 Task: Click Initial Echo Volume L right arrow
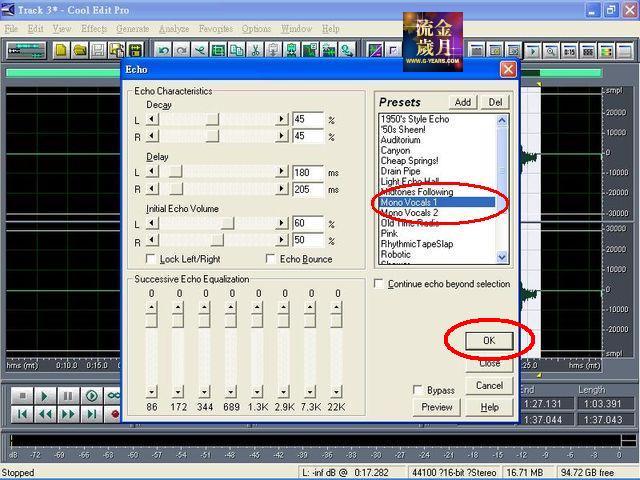[281, 223]
